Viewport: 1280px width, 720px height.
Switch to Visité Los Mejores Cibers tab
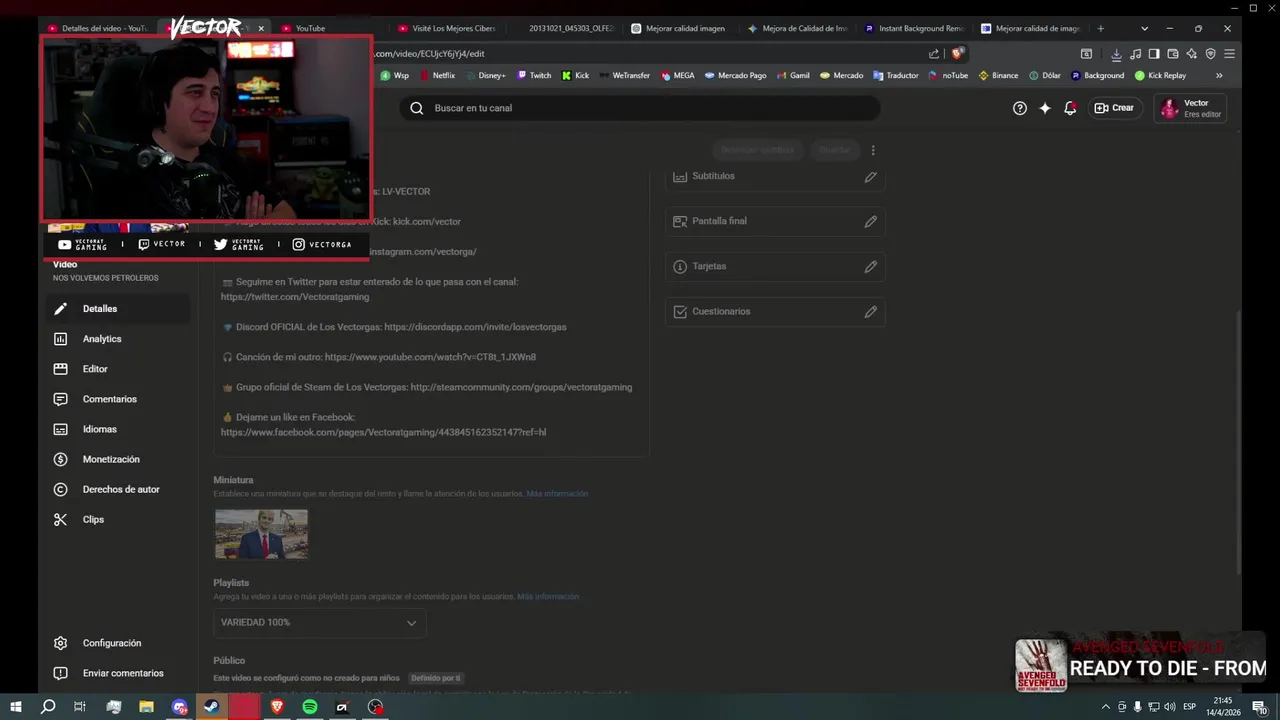(x=448, y=28)
